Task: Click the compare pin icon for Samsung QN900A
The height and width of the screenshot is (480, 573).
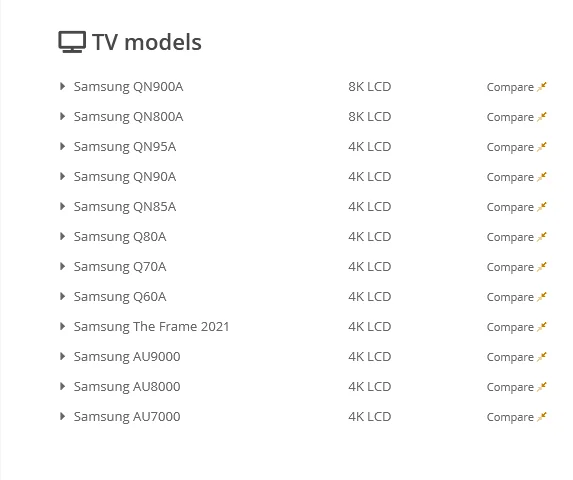Action: (542, 87)
